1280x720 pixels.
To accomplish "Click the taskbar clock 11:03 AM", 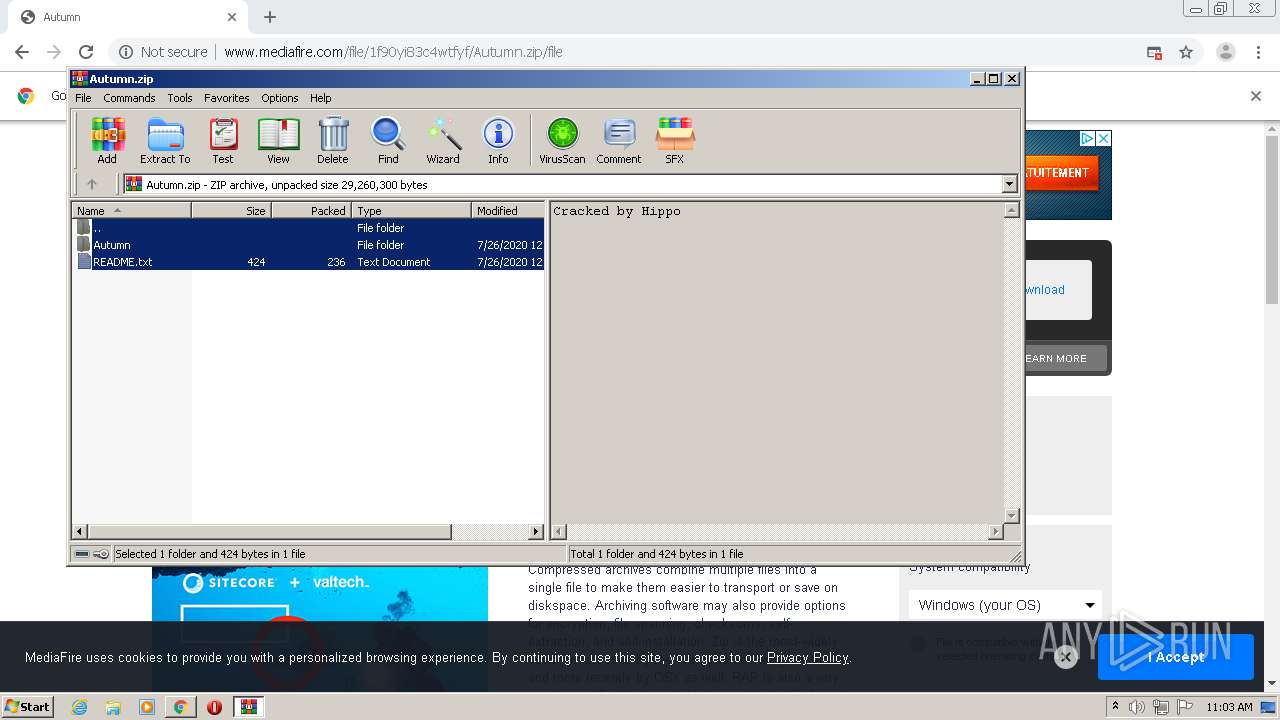I will tap(1229, 707).
